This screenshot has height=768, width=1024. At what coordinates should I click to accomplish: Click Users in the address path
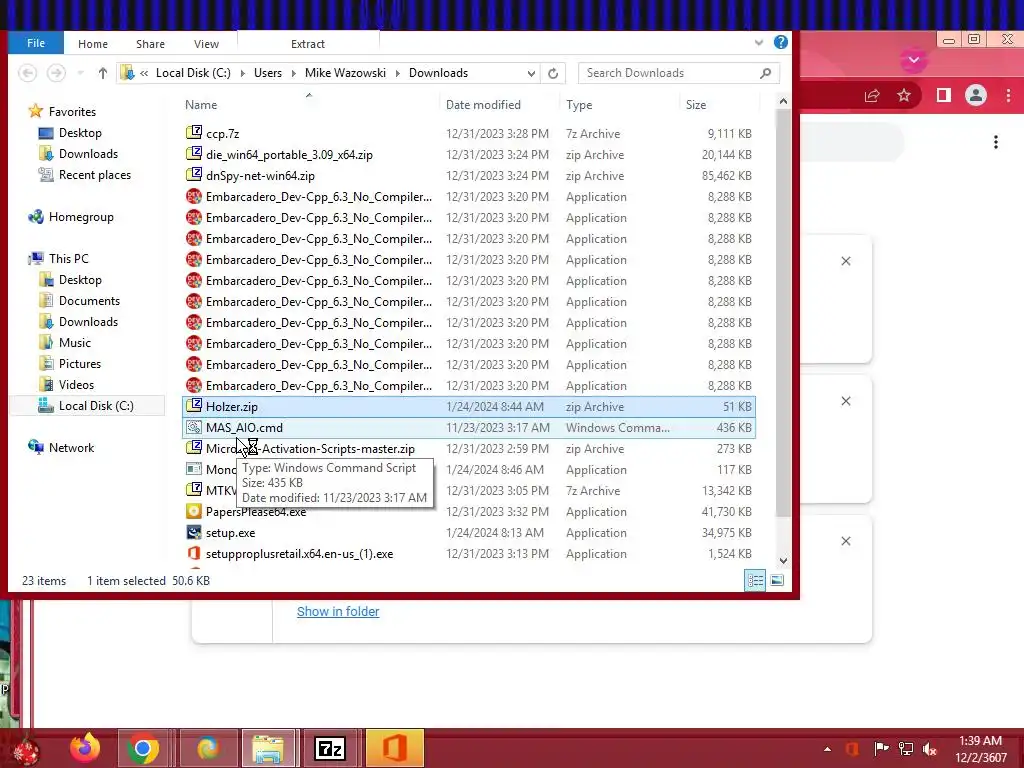[268, 72]
